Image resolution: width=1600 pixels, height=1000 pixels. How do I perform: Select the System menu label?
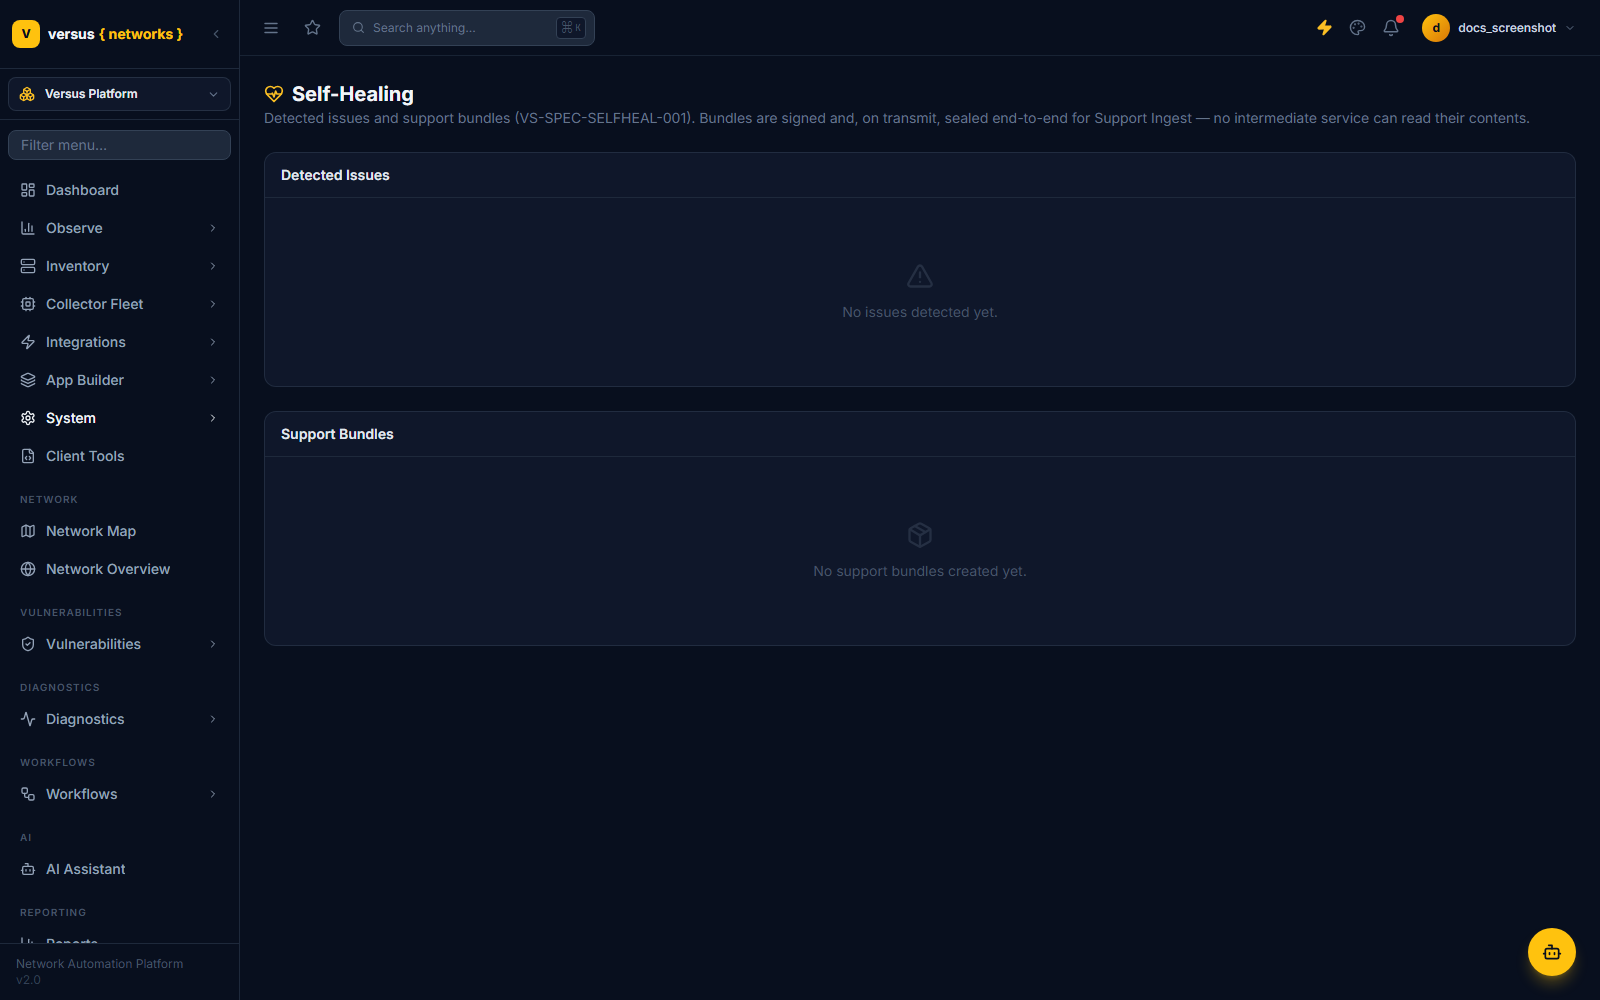[71, 418]
